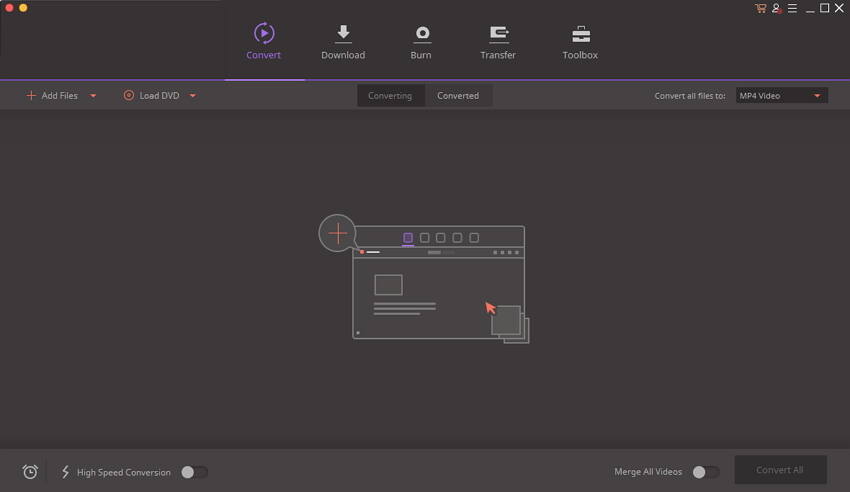The height and width of the screenshot is (492, 850).
Task: Minimize the window with underscore icon
Action: point(810,9)
